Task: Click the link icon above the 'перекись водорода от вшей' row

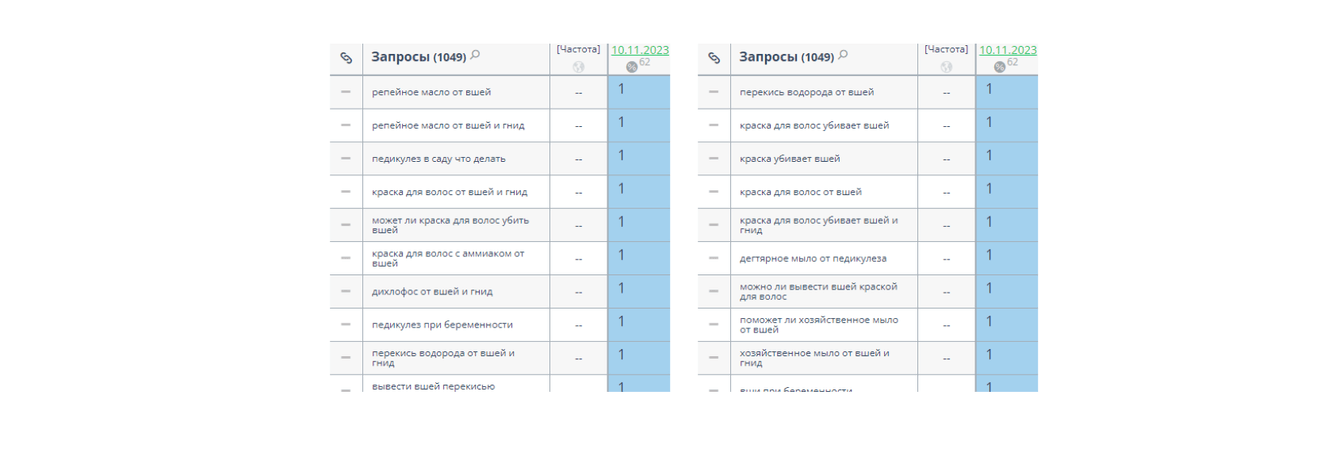Action: pos(714,58)
